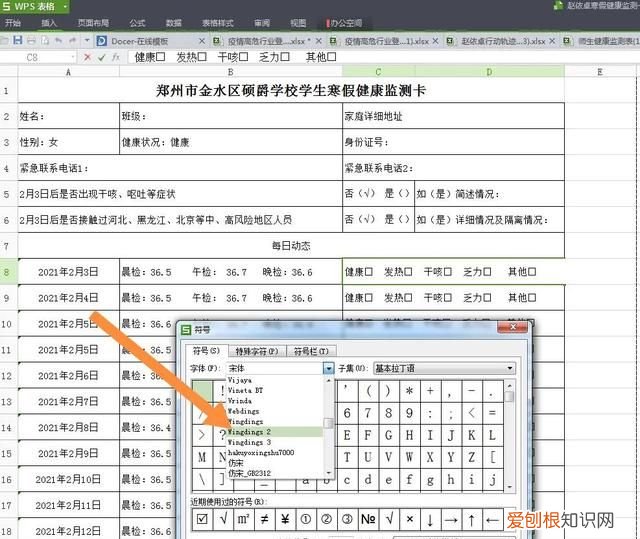Insert the ≠ recent symbol
The width and height of the screenshot is (640, 539).
(x=264, y=519)
